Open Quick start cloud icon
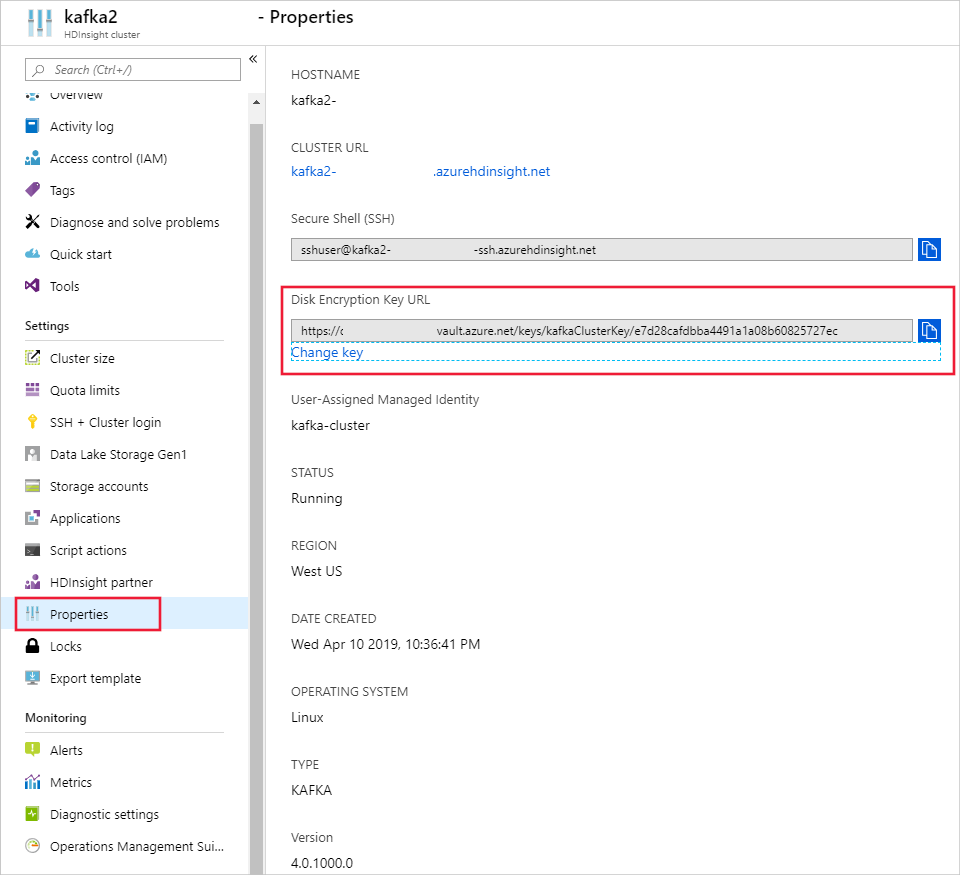This screenshot has width=960, height=875. click(32, 255)
